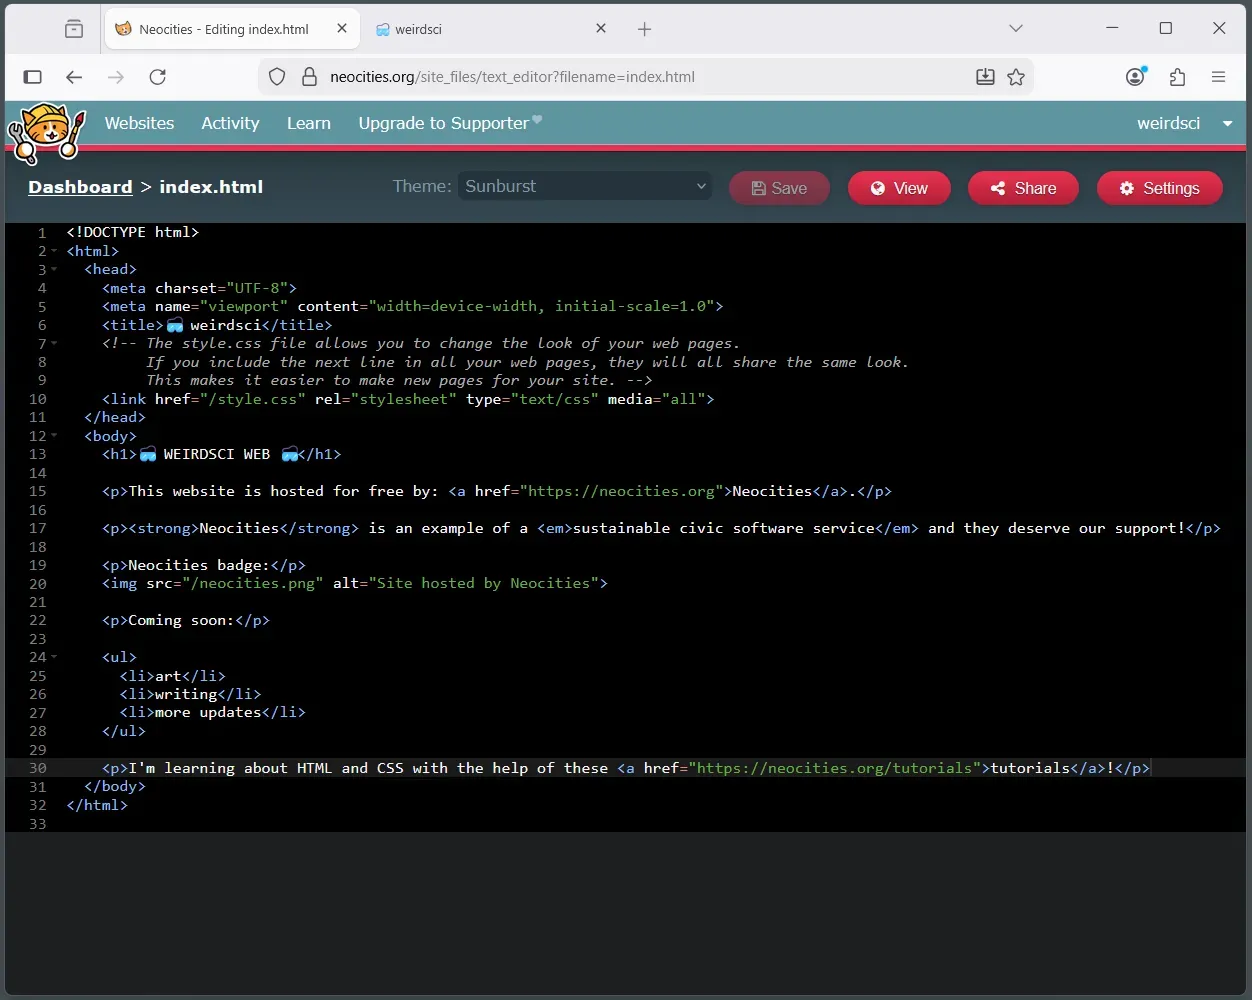Open the Settings button
Screen dimensions: 1252x1000
tap(1160, 188)
